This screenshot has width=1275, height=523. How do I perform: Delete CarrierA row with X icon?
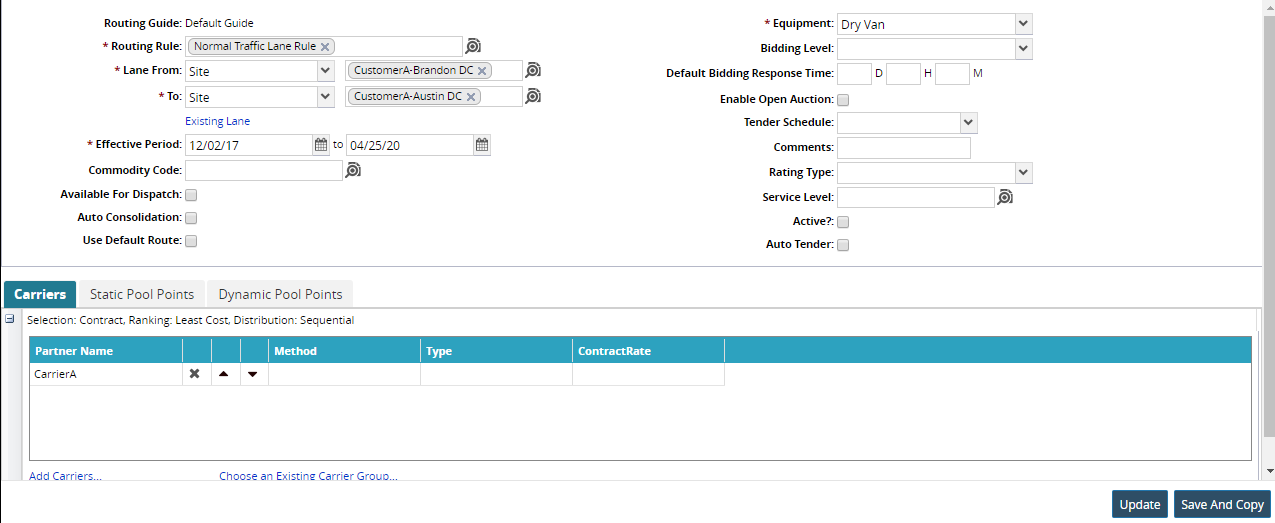(x=195, y=374)
